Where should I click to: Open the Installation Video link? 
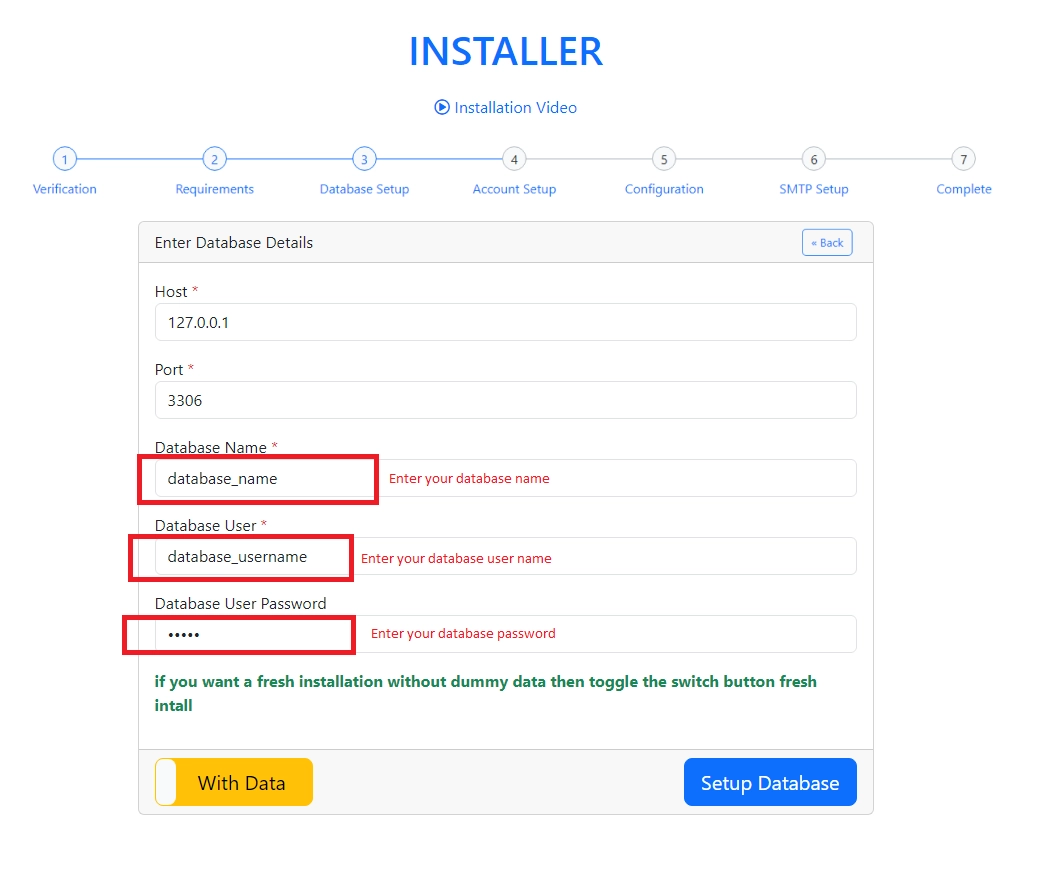pos(505,107)
